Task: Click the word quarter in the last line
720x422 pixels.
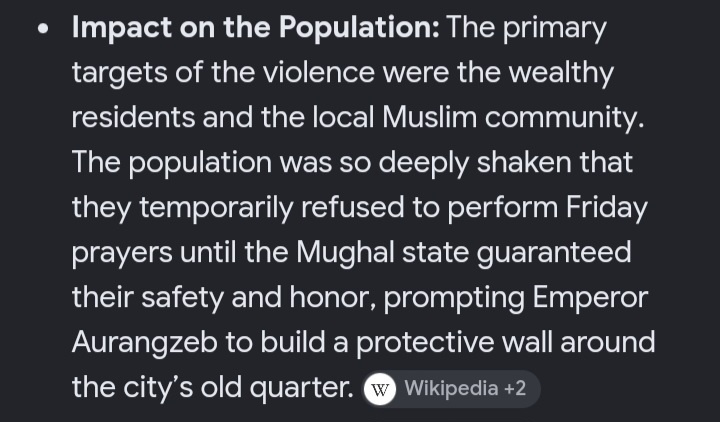Action: coord(302,388)
